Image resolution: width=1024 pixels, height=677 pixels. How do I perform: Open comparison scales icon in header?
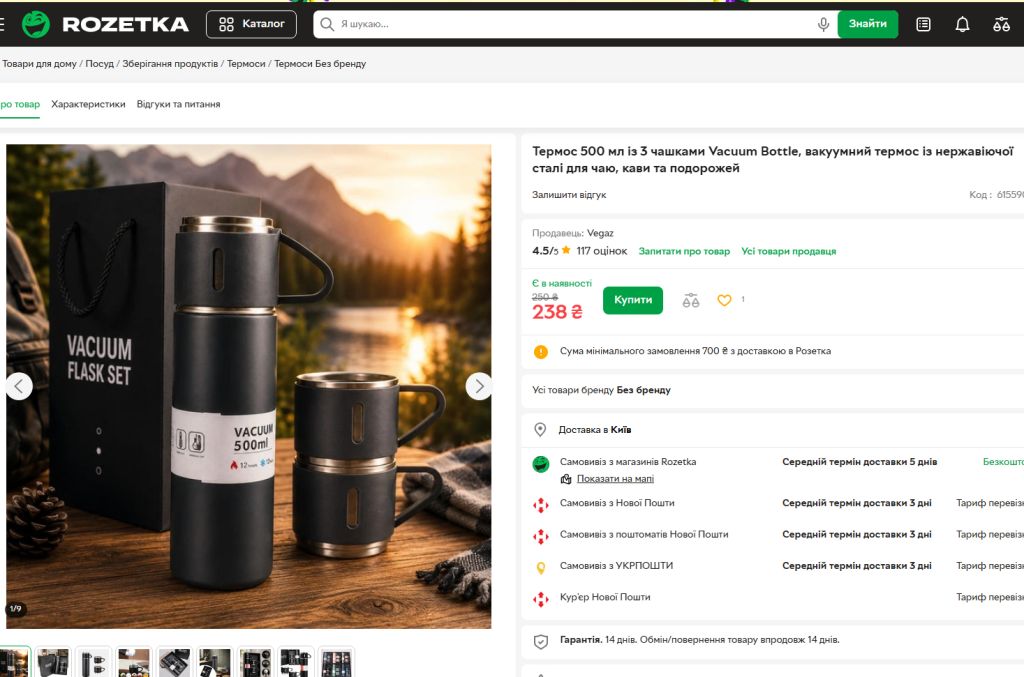coord(1002,24)
